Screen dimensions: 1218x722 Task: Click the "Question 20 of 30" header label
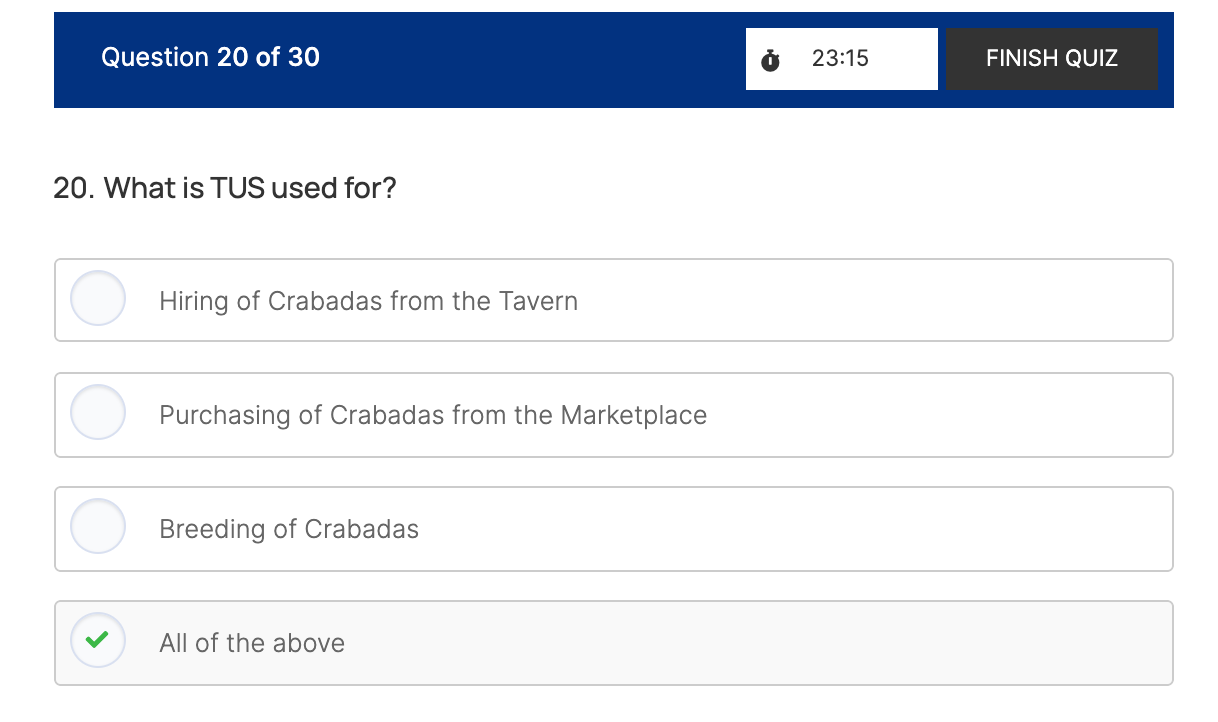coord(210,57)
